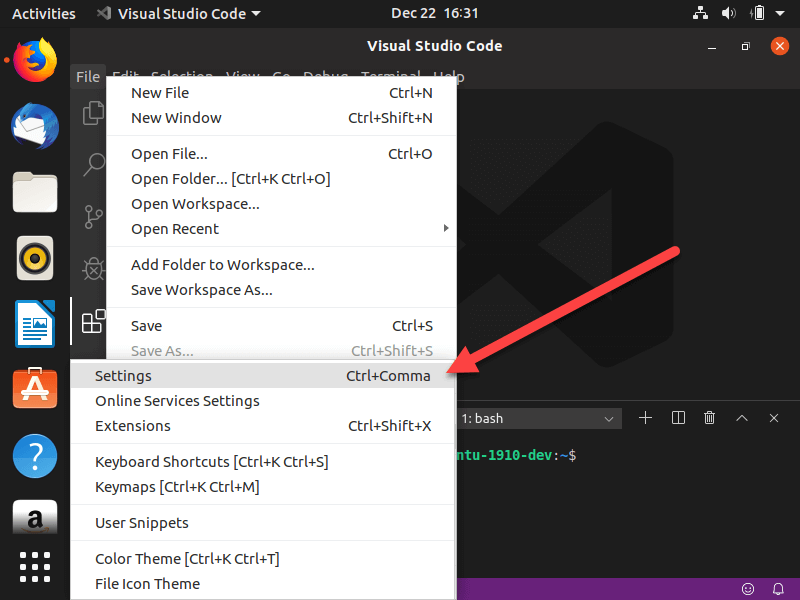The width and height of the screenshot is (800, 600).
Task: Select Color Theme entry
Action: tap(262, 559)
